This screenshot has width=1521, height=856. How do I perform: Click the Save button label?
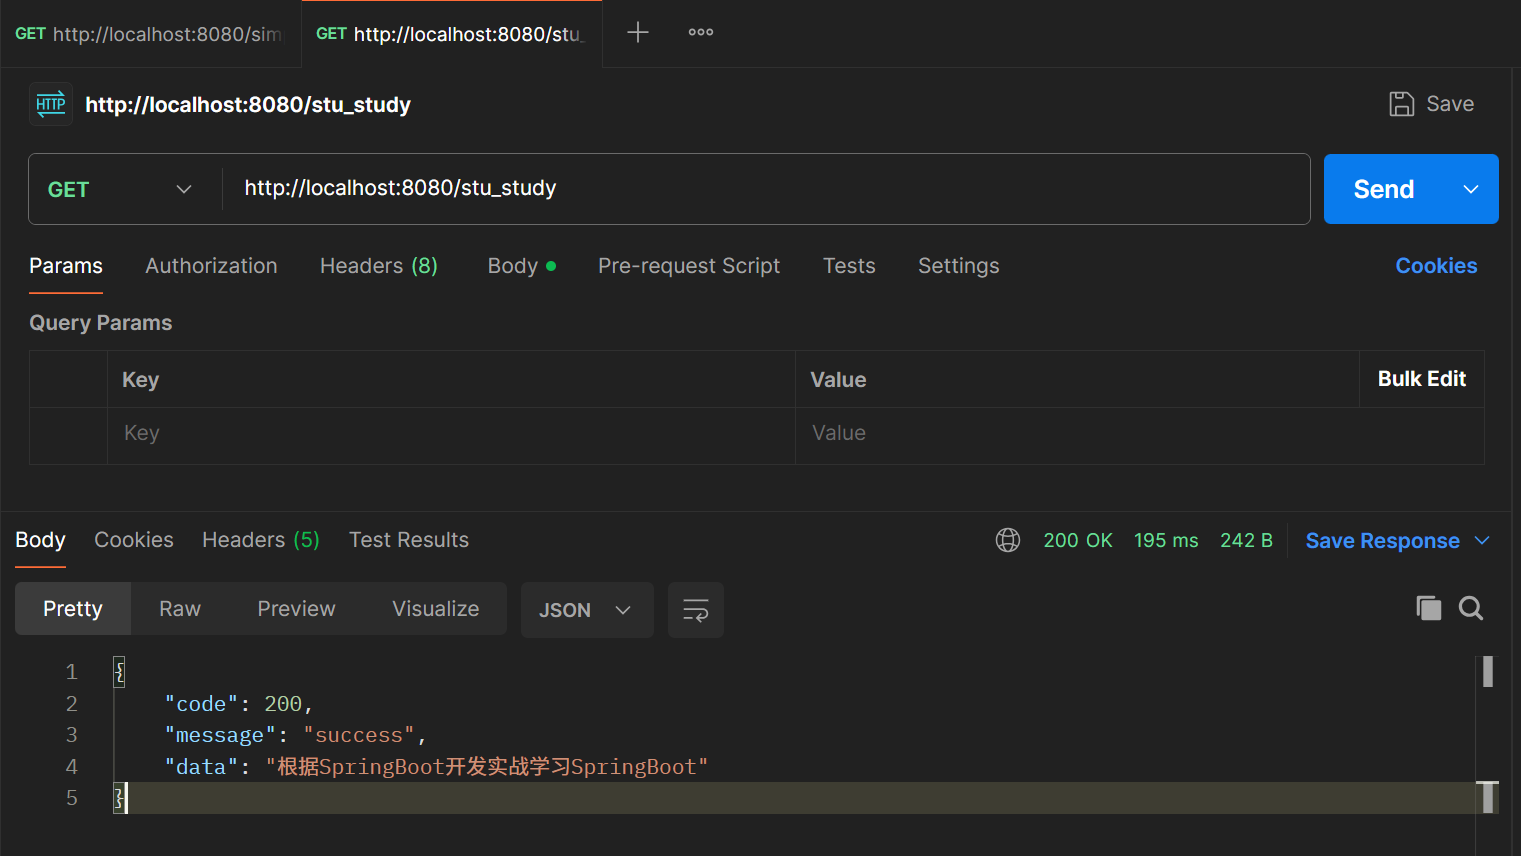pos(1450,104)
